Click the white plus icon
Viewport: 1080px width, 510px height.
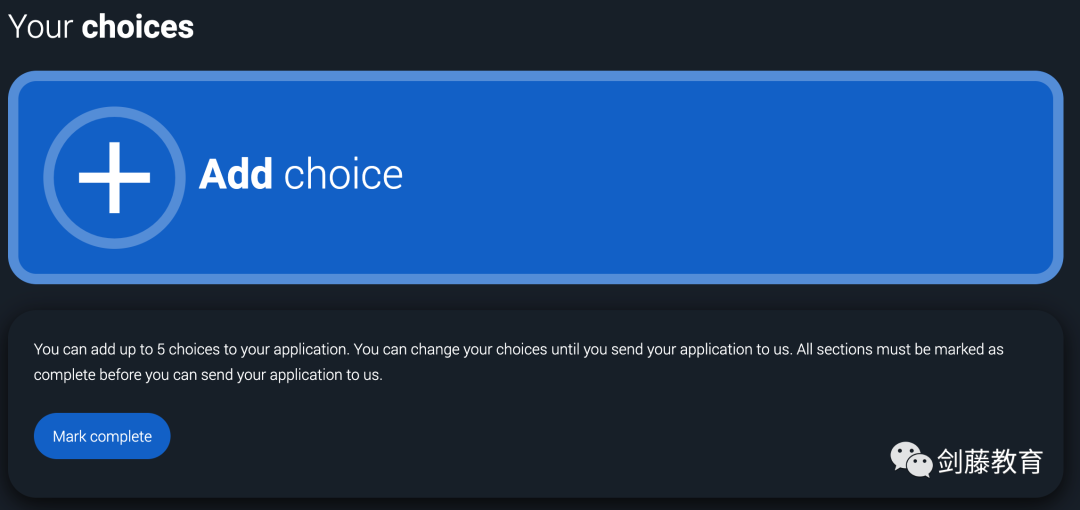click(x=114, y=177)
